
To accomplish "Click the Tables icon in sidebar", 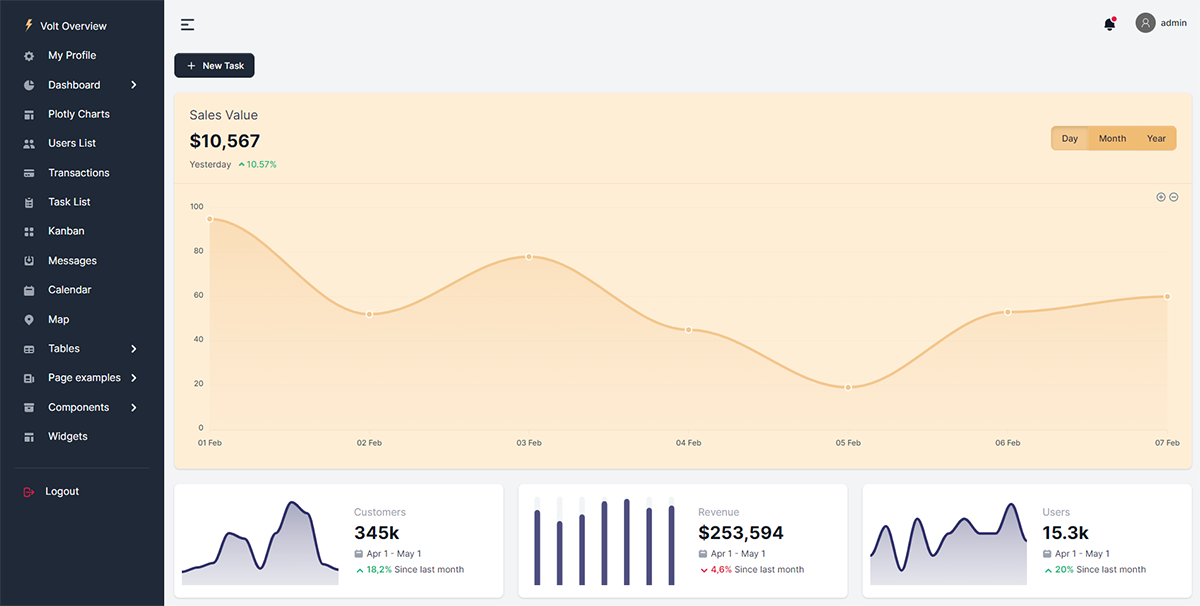I will pos(29,349).
